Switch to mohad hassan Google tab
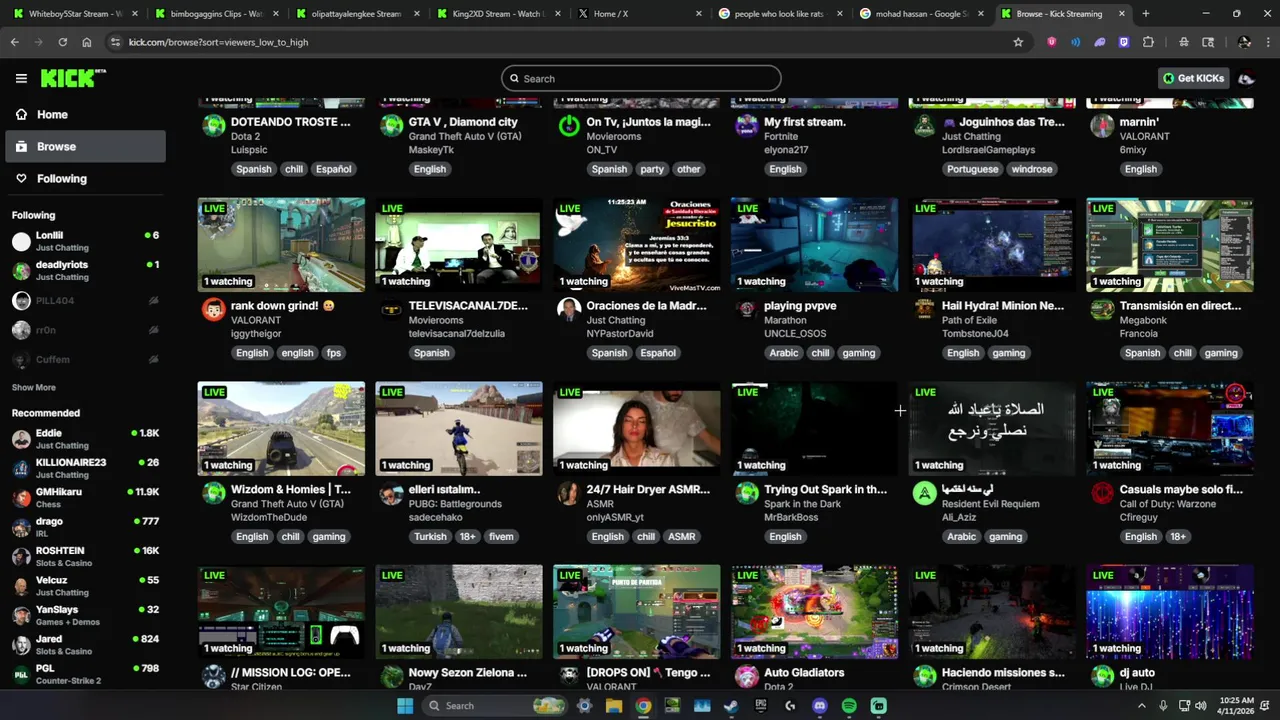This screenshot has height=720, width=1280. coord(922,14)
